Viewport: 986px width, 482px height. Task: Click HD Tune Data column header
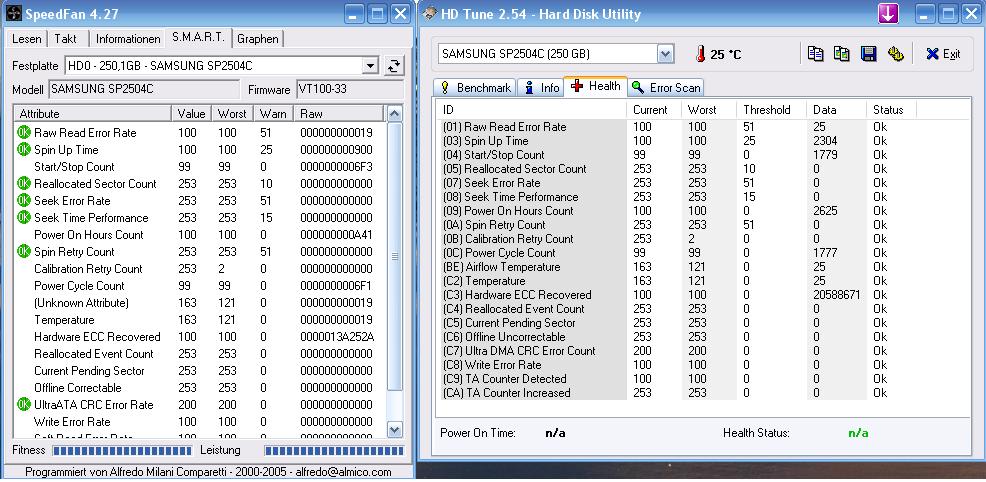coord(836,110)
